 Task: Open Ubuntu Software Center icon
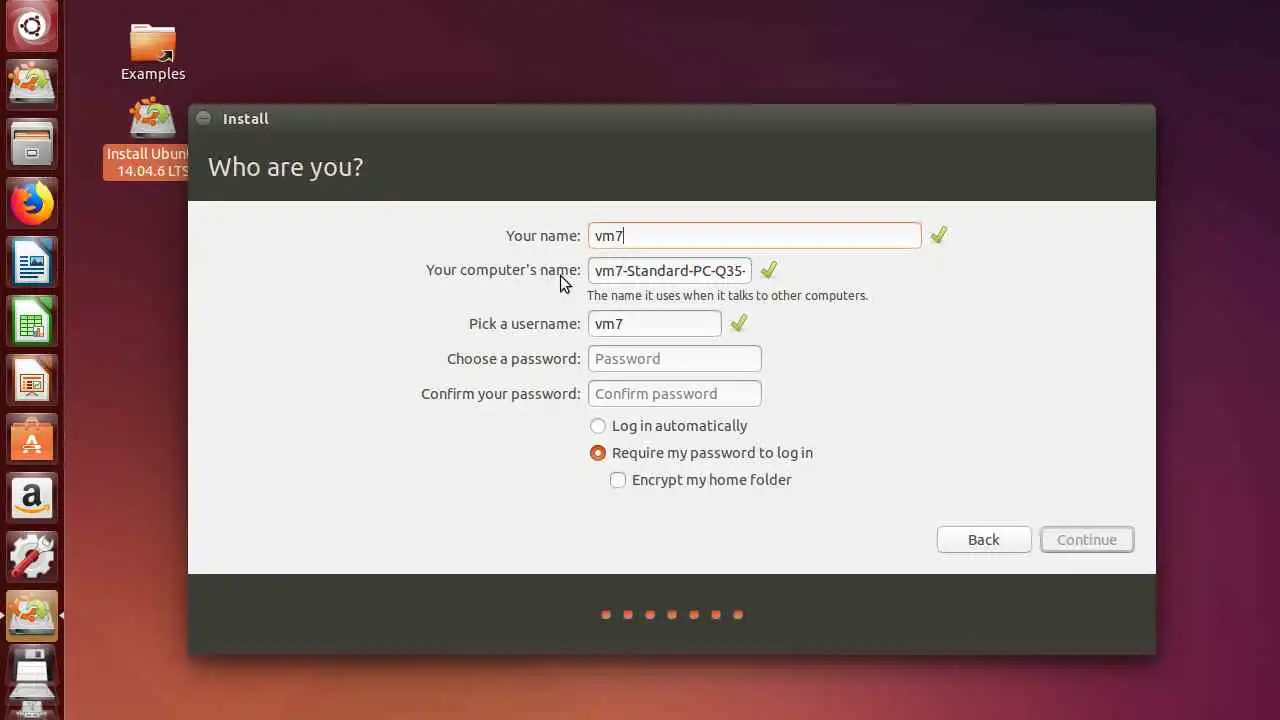[32, 439]
